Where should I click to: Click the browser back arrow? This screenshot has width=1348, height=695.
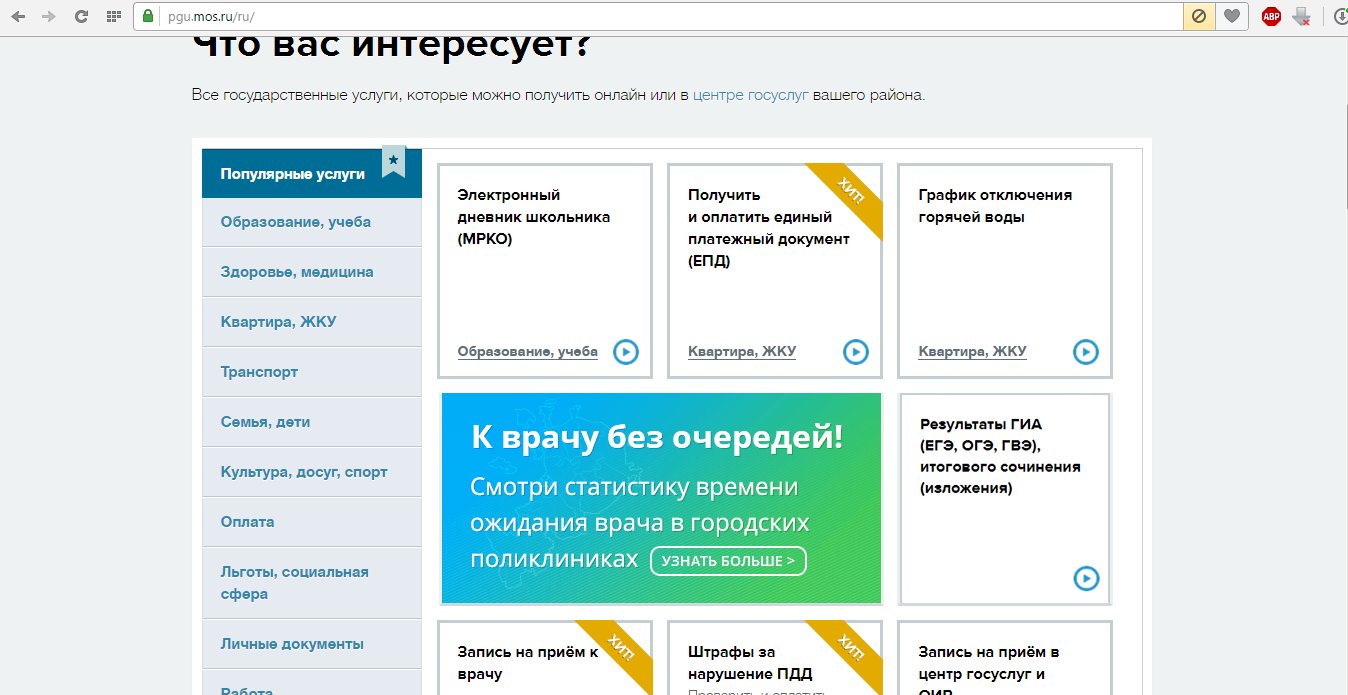18,16
